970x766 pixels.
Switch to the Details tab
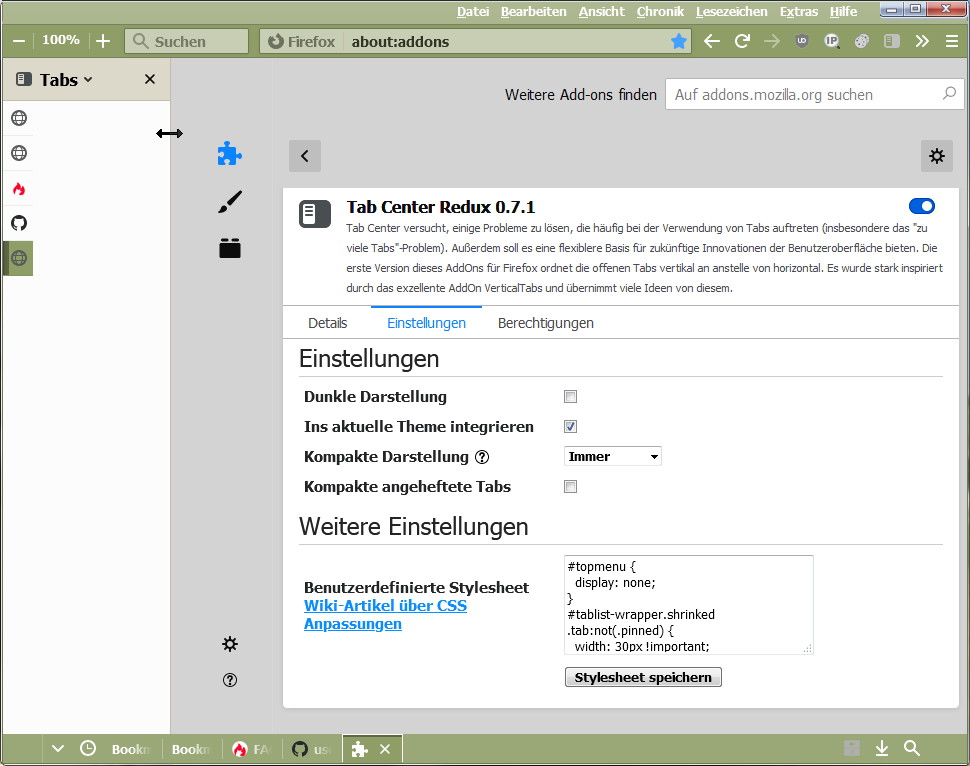pyautogui.click(x=327, y=323)
